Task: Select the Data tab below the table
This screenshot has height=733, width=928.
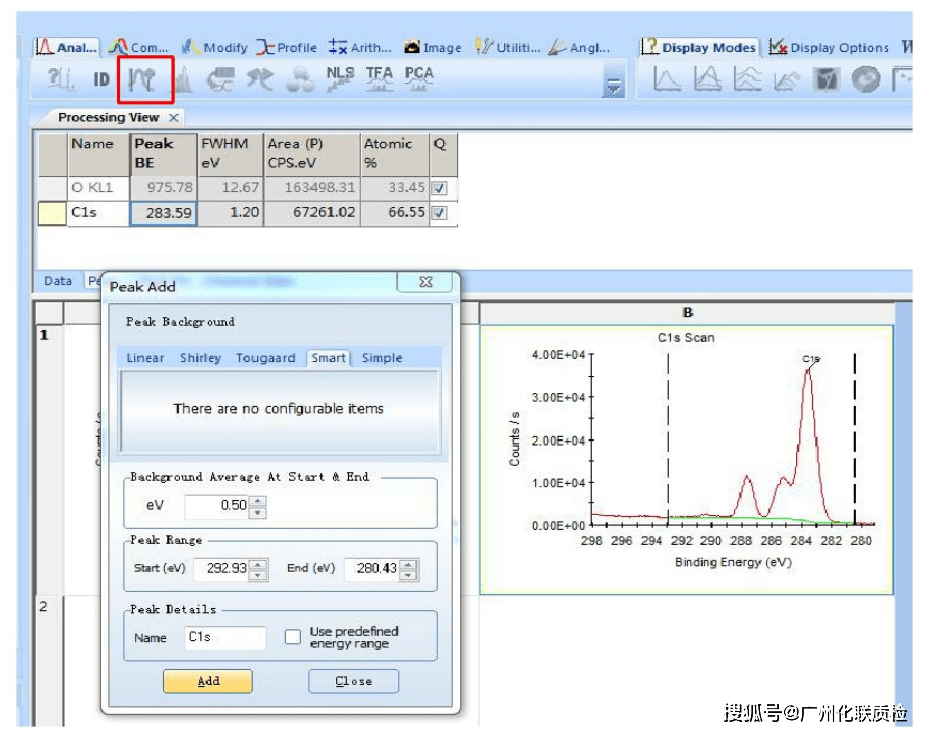Action: point(58,281)
